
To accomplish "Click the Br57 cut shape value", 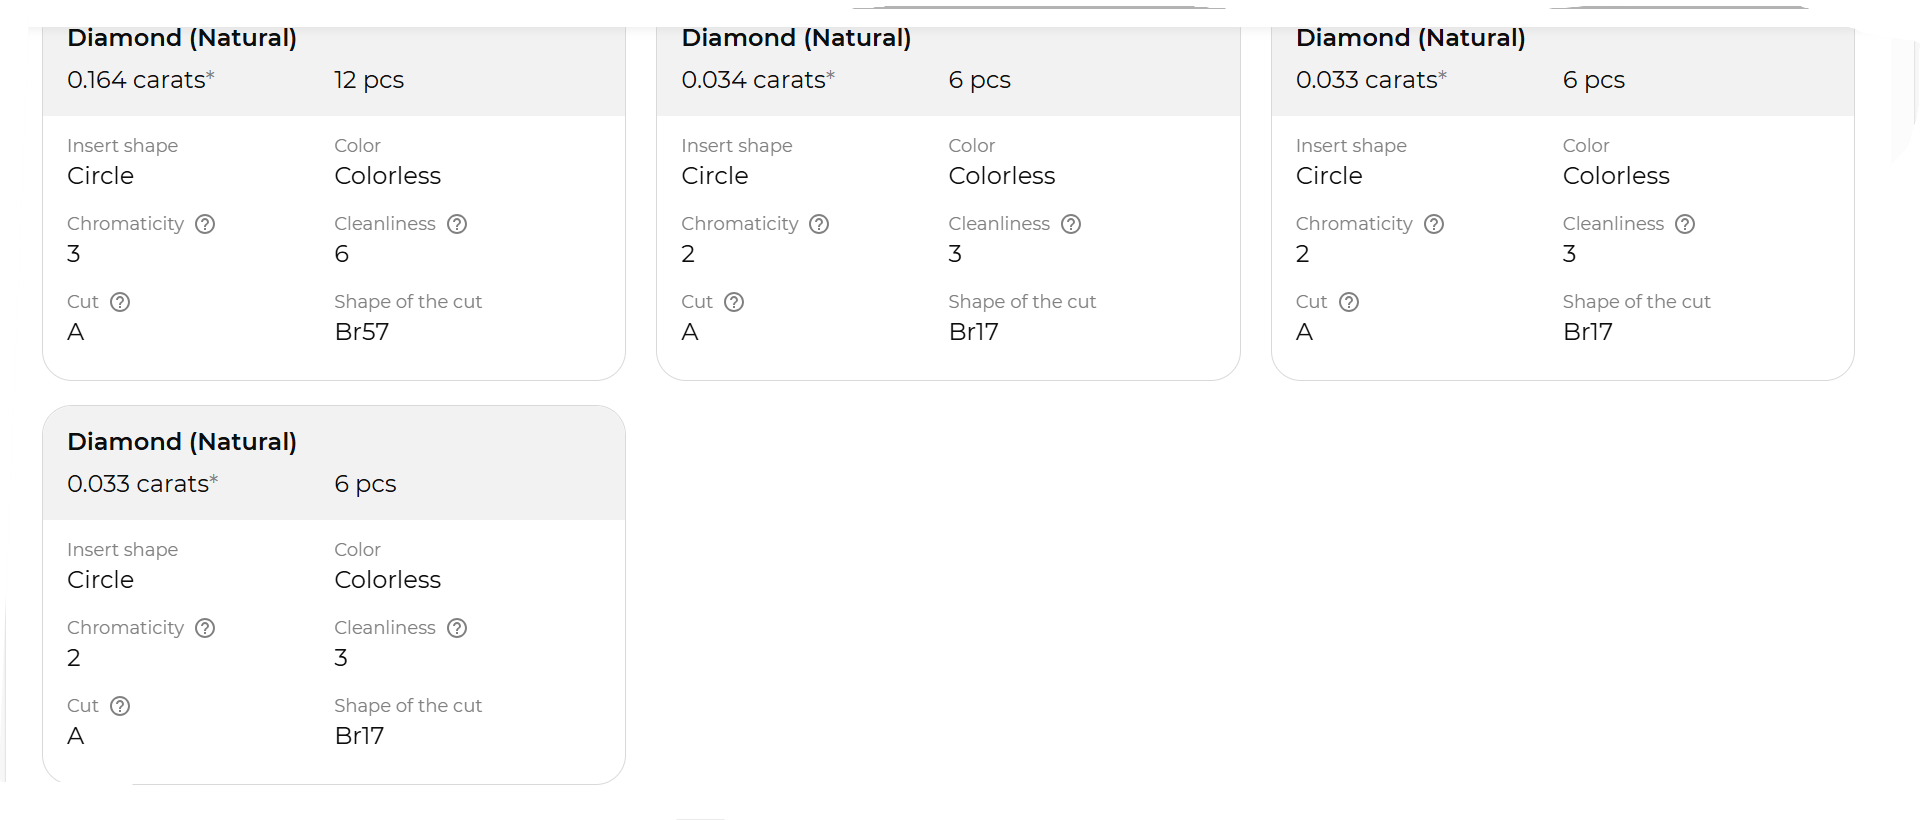I will point(361,332).
